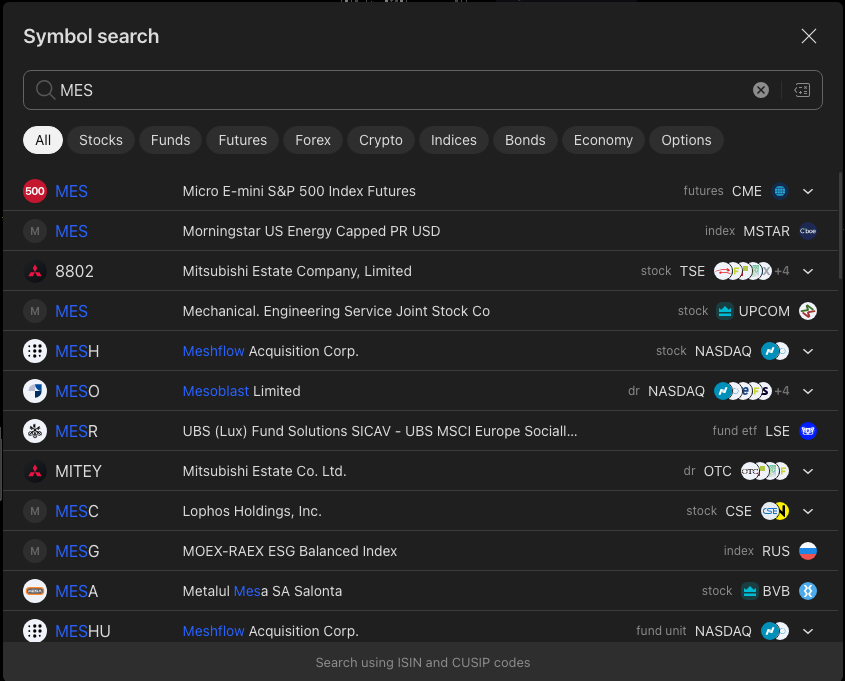
Task: Select Metalul Mesa SA Salonta result
Action: [x=262, y=591]
